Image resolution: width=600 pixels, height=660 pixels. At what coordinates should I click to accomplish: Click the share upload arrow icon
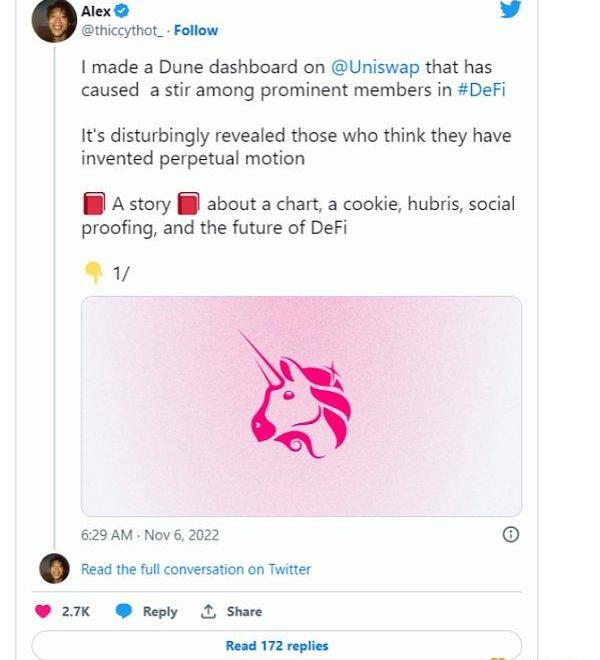209,612
